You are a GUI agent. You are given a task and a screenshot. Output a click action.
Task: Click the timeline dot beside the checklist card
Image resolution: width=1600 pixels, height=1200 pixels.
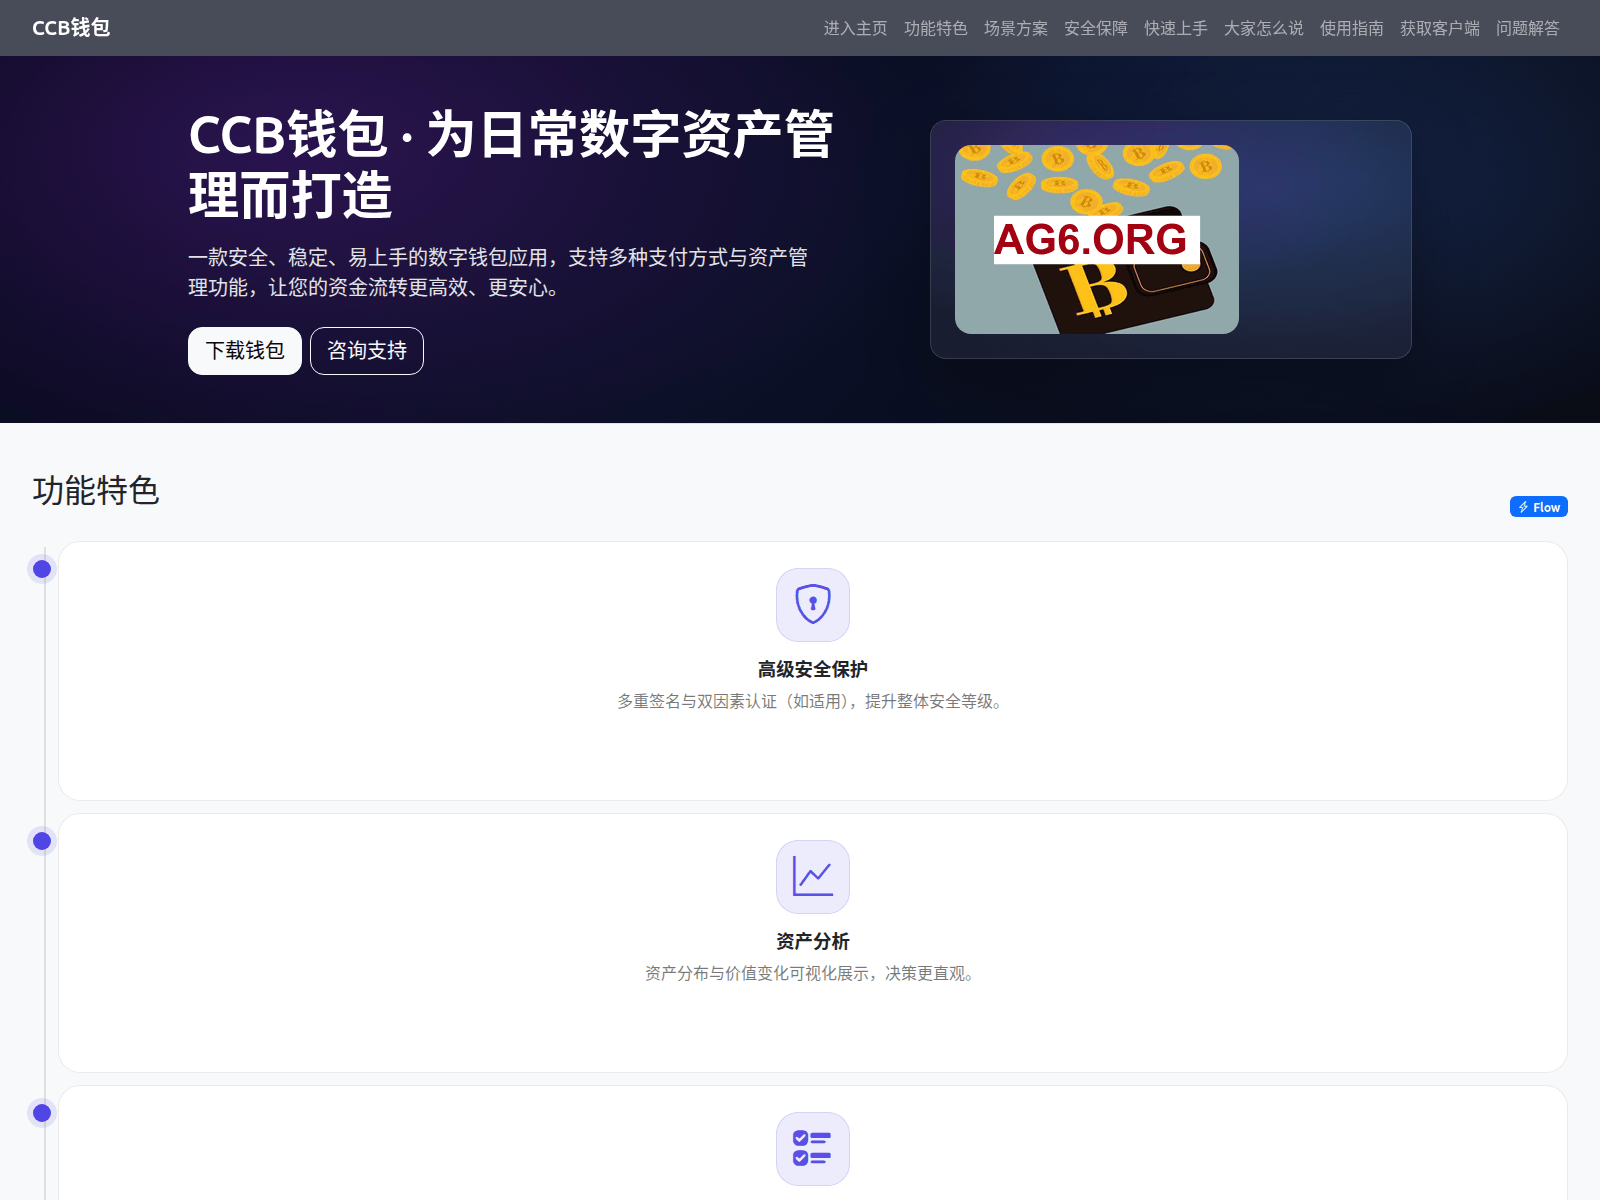42,1113
